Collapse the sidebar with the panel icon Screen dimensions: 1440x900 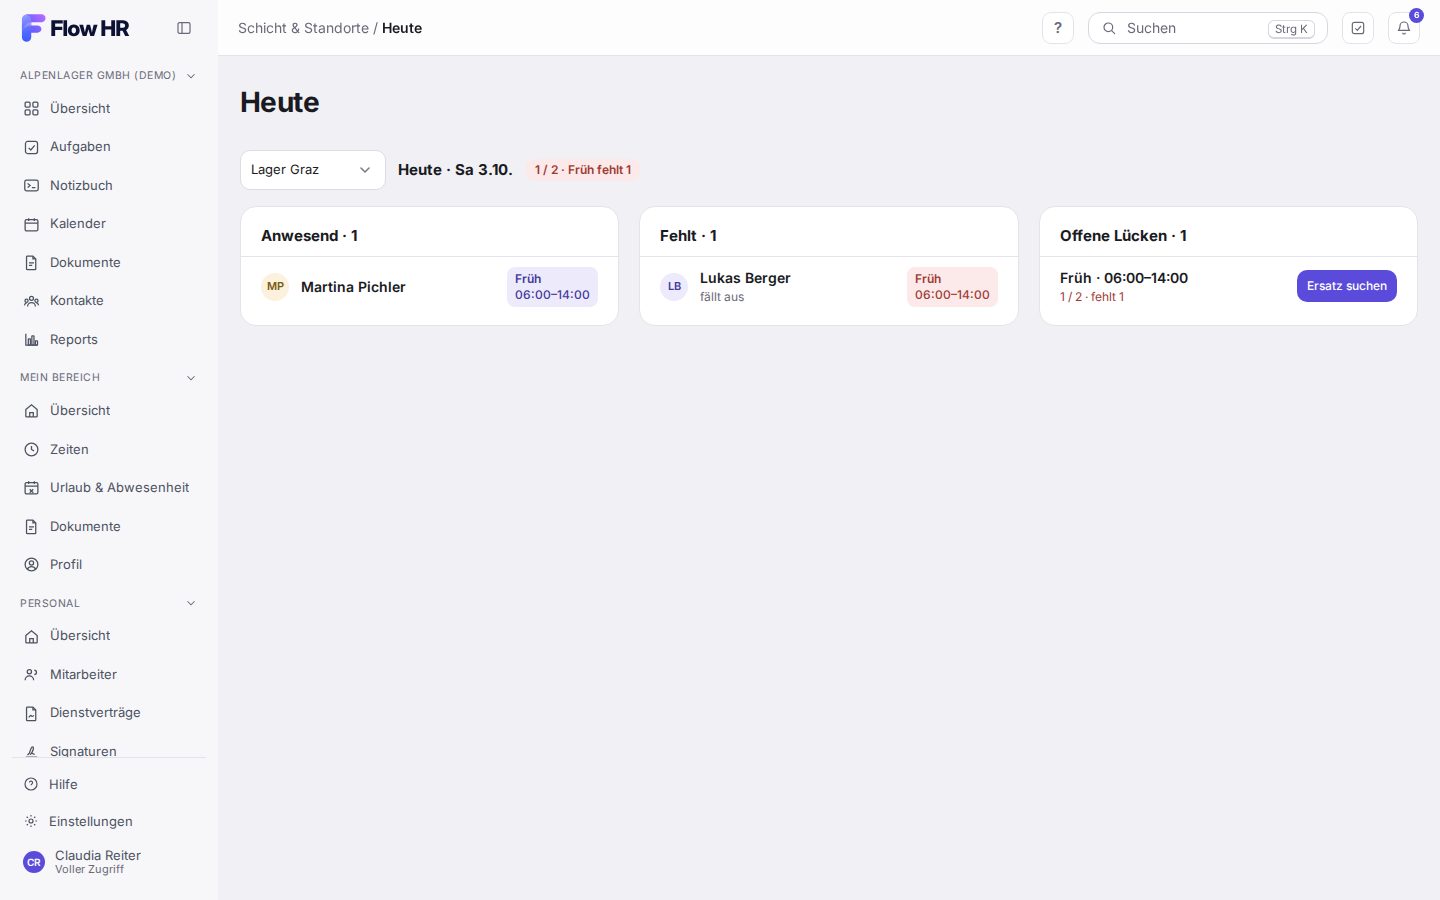coord(184,28)
